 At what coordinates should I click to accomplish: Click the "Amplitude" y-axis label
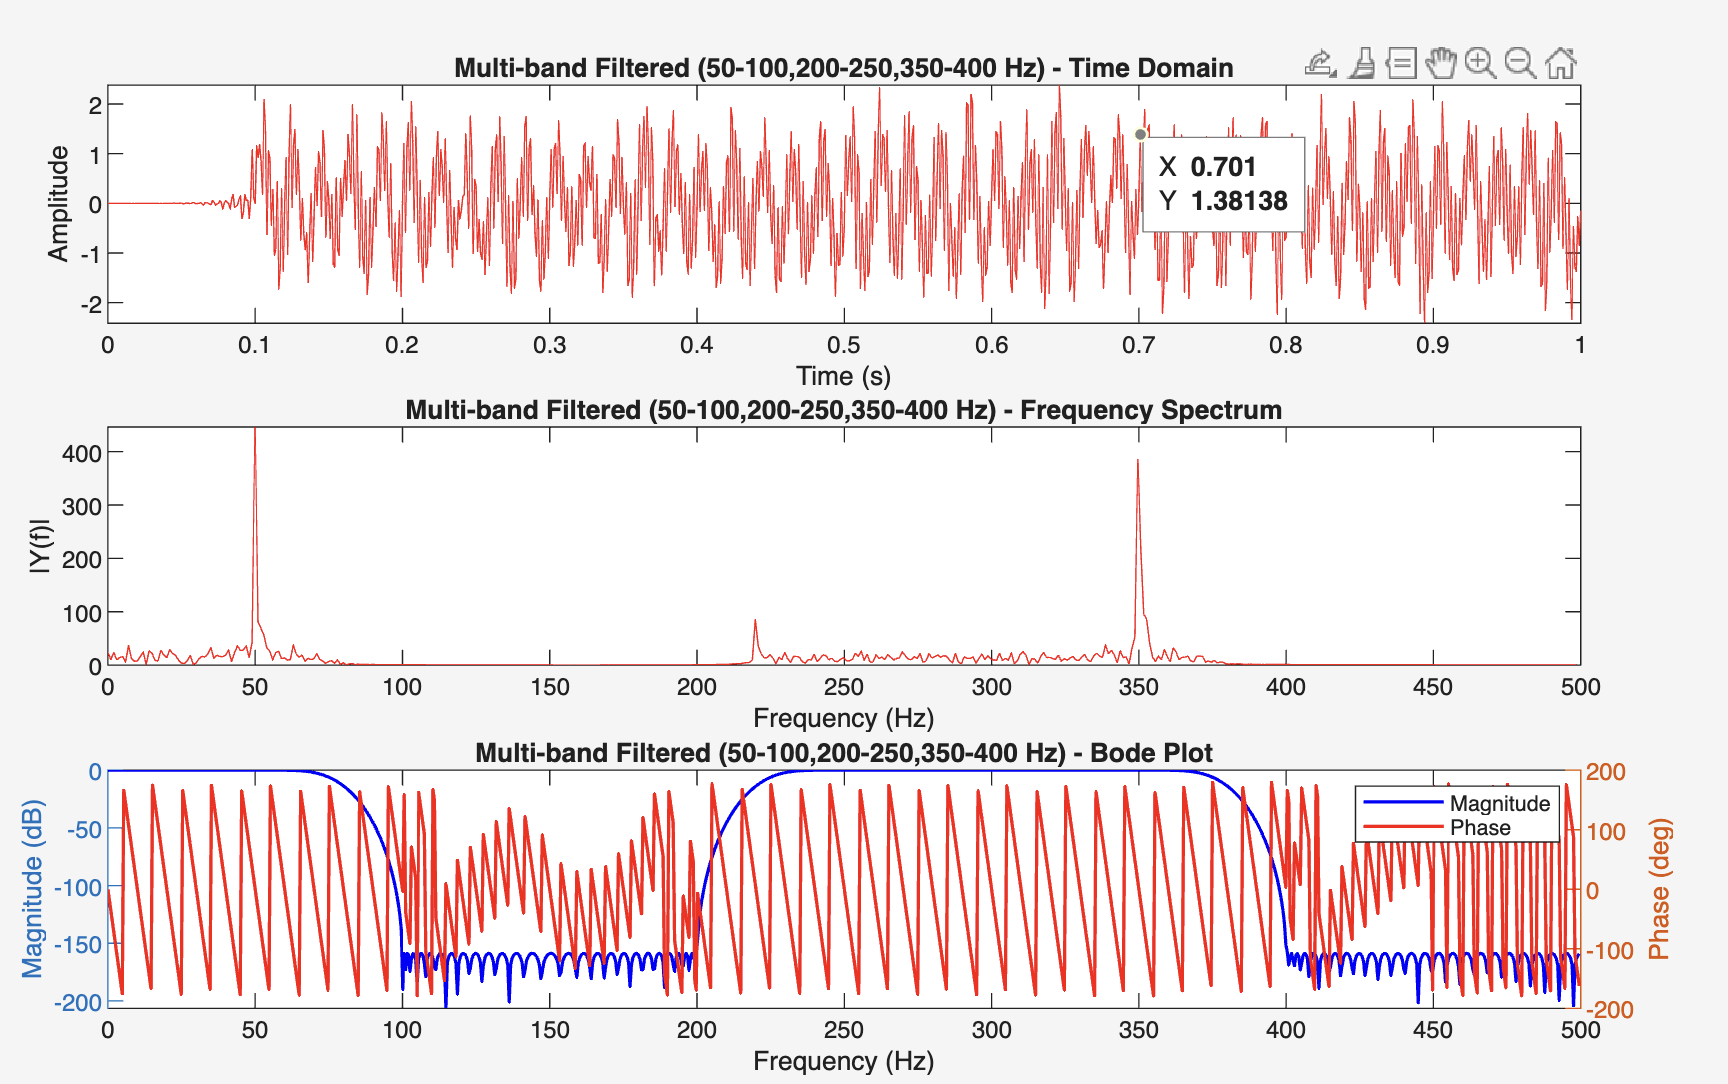[x=59, y=204]
